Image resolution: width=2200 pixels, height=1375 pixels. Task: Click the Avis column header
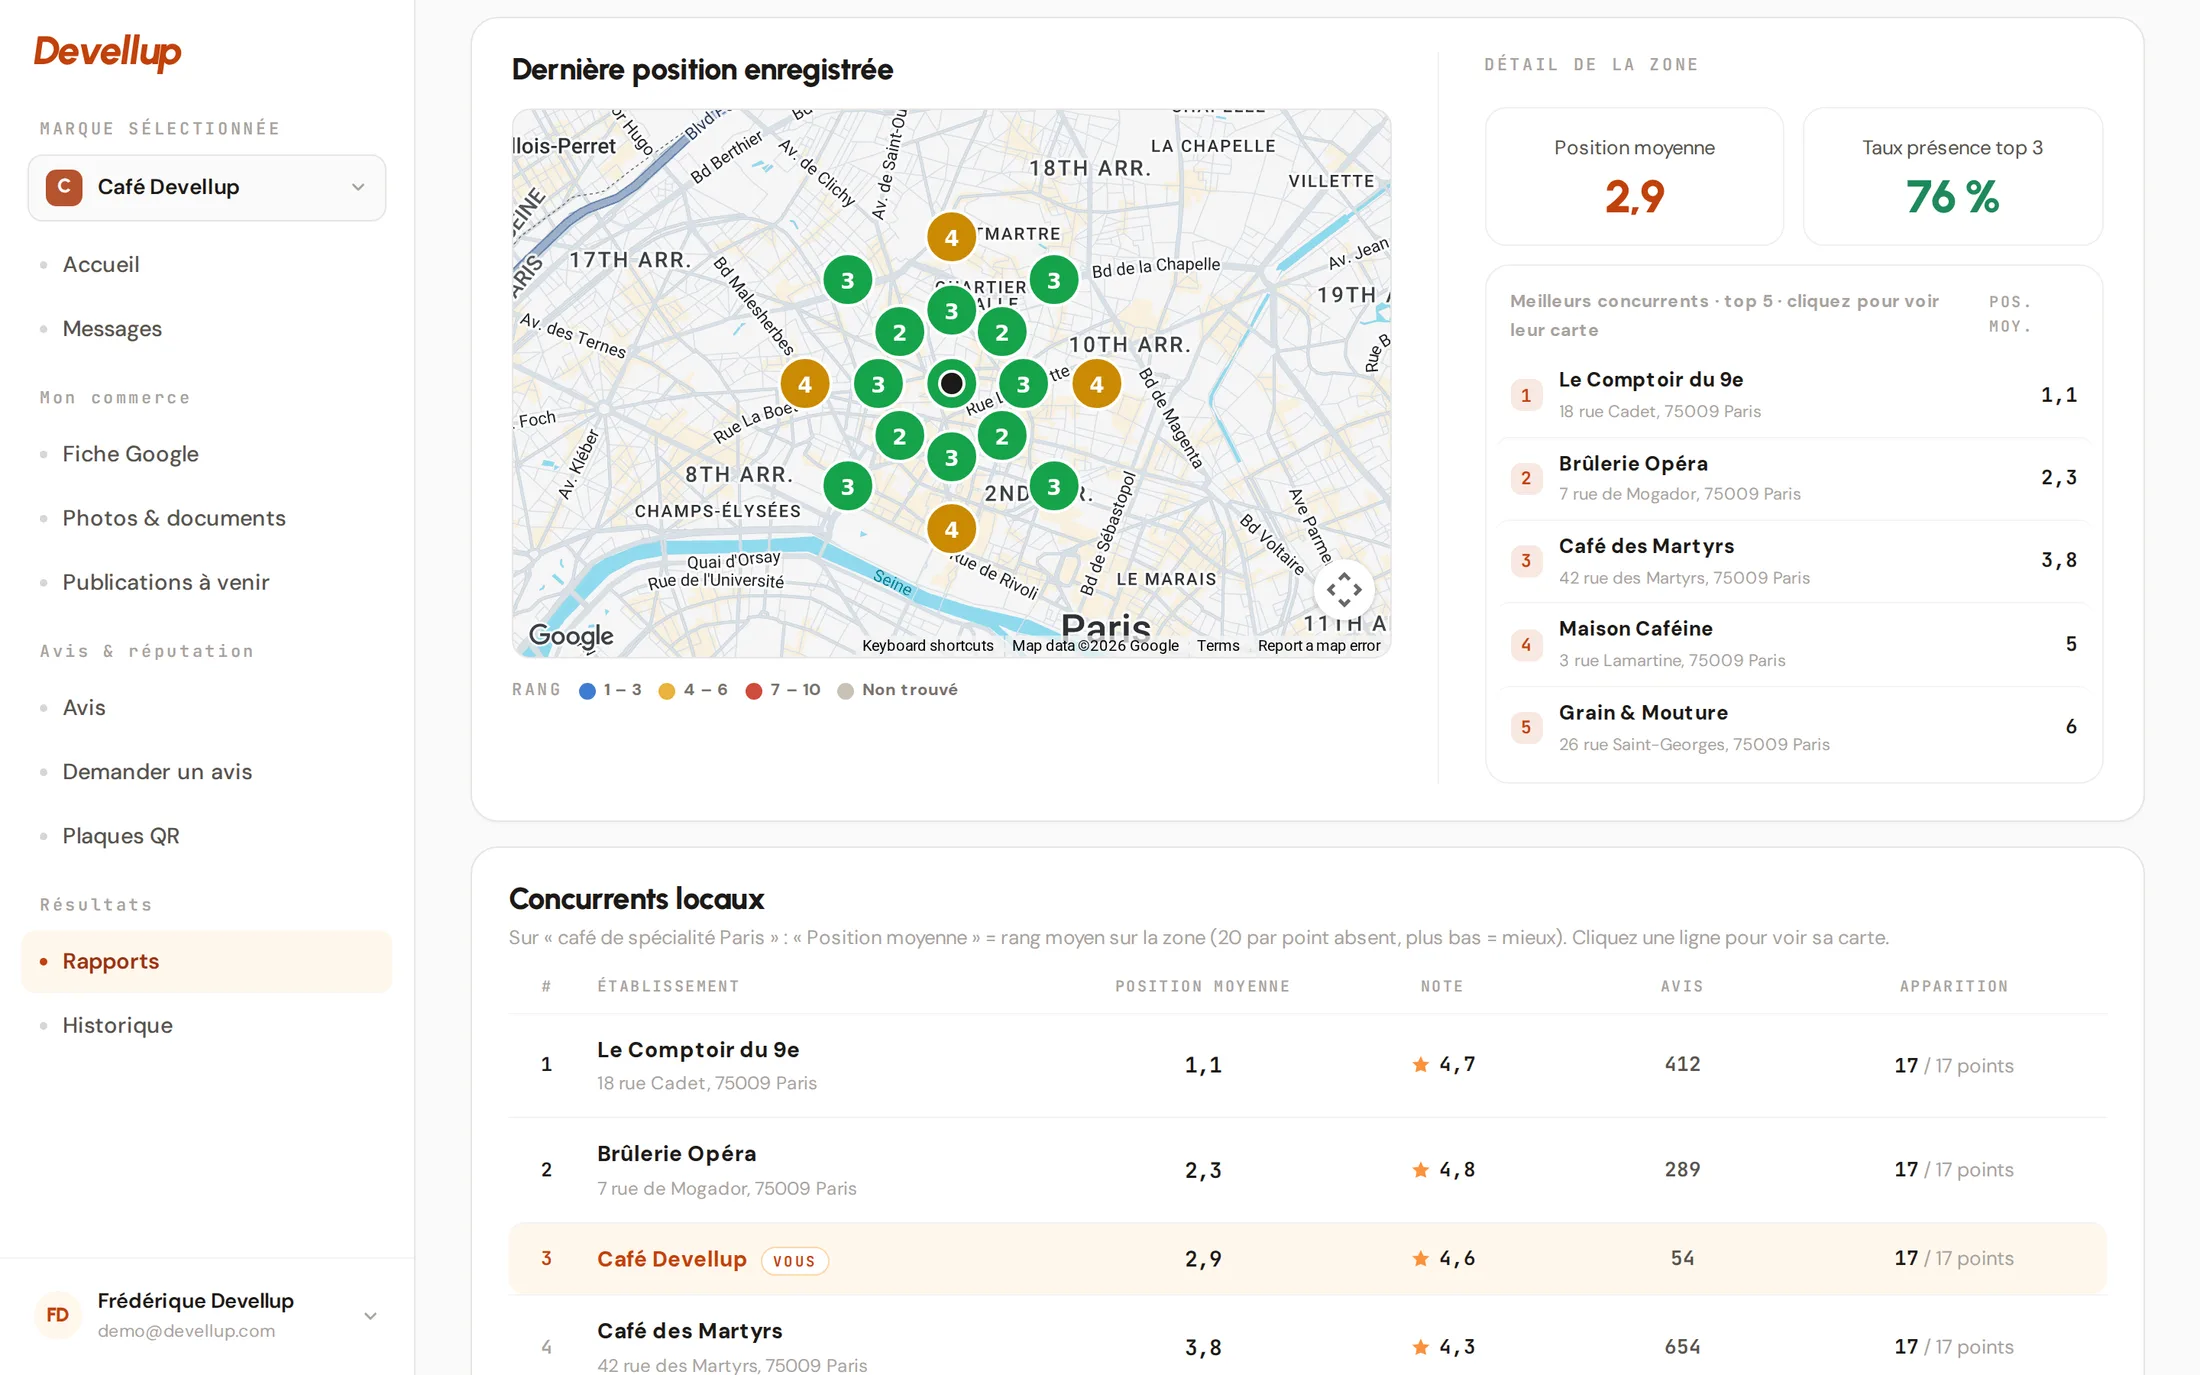point(1682,986)
